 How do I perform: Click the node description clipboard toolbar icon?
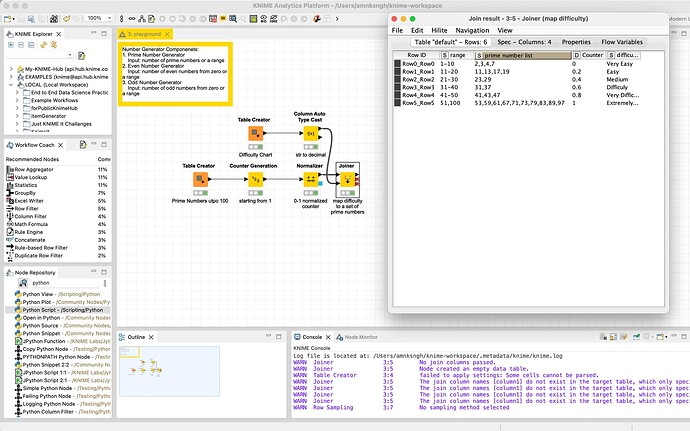click(x=152, y=18)
